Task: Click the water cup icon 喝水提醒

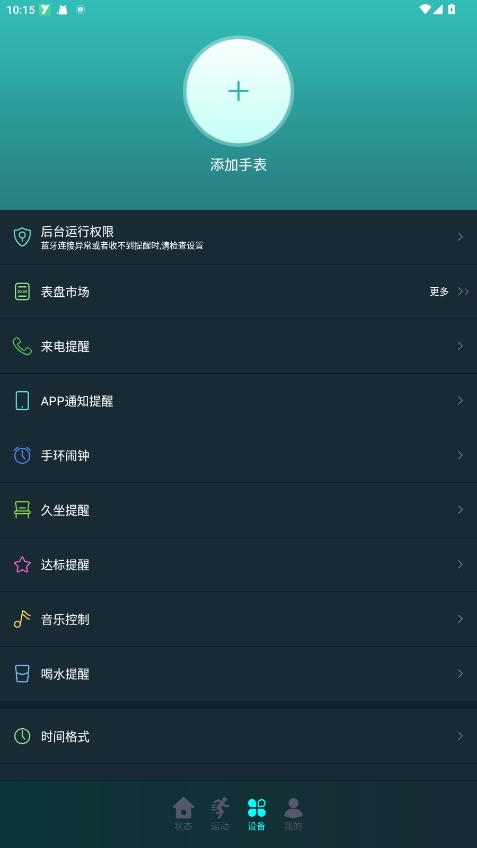Action: click(22, 674)
